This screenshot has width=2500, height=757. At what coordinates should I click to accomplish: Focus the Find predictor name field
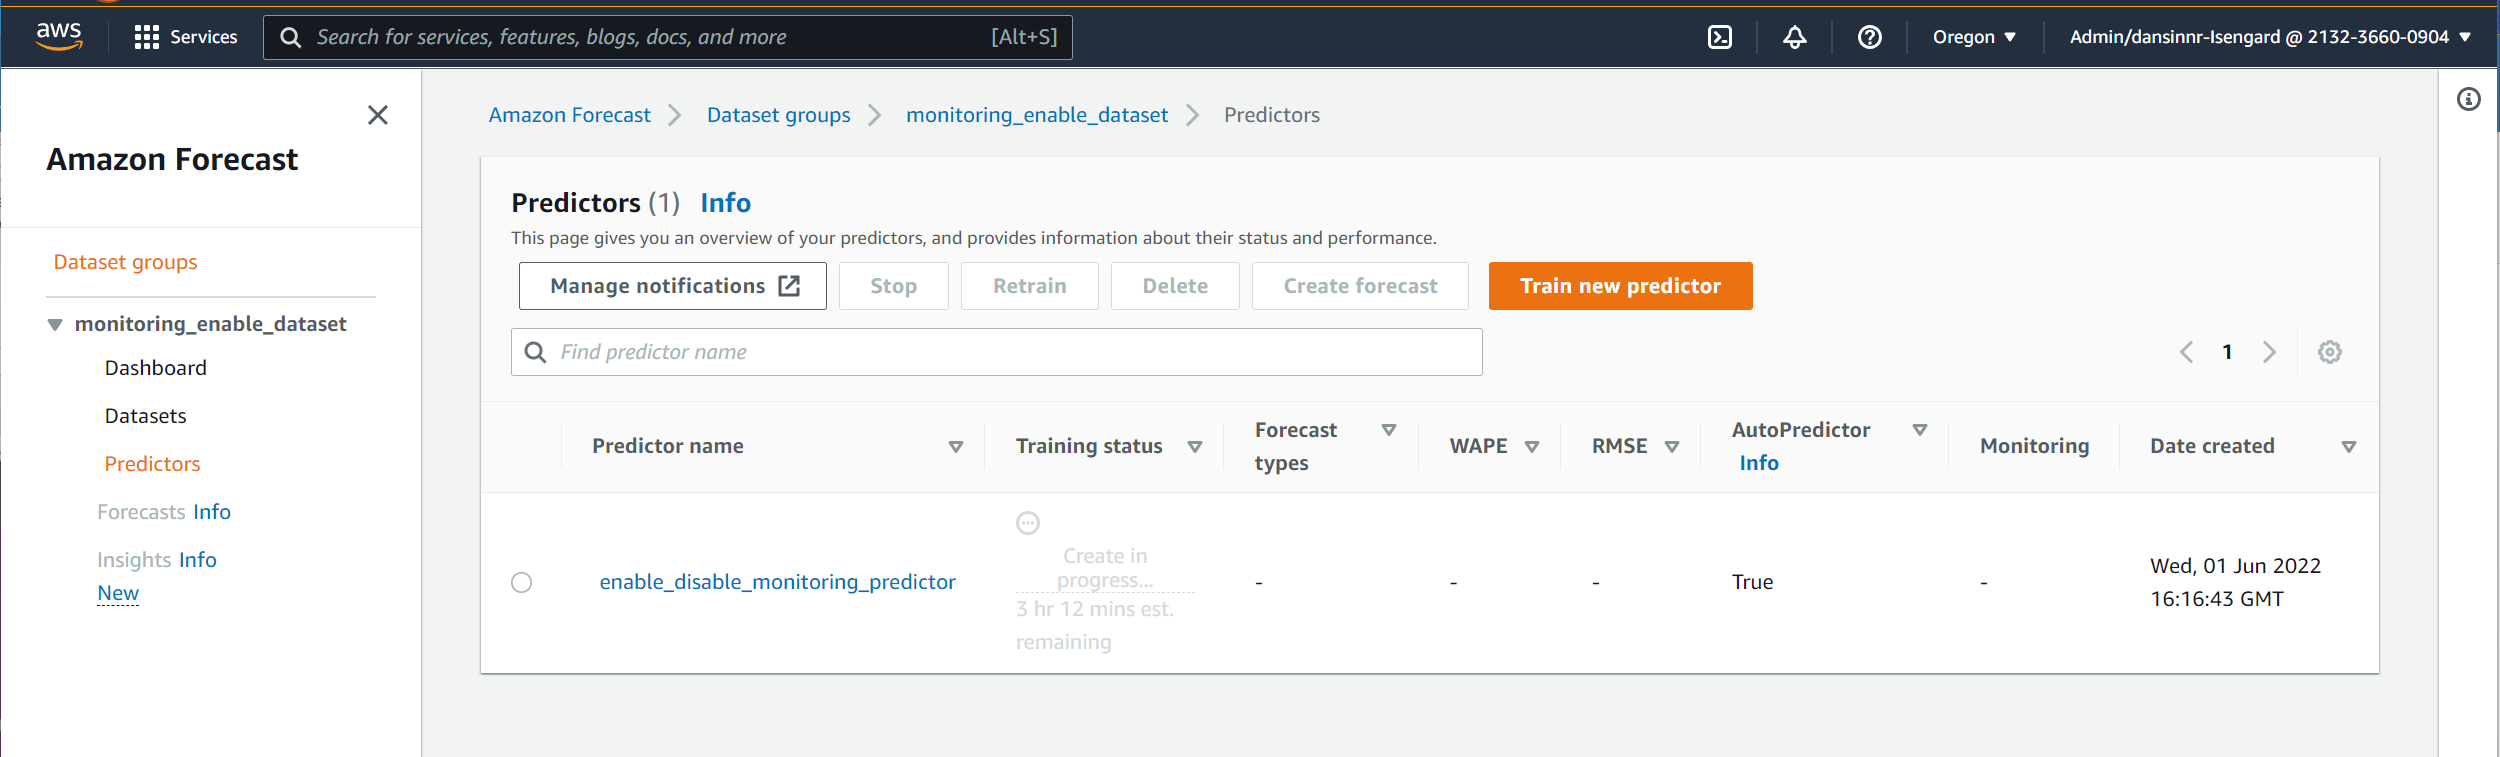(x=997, y=352)
